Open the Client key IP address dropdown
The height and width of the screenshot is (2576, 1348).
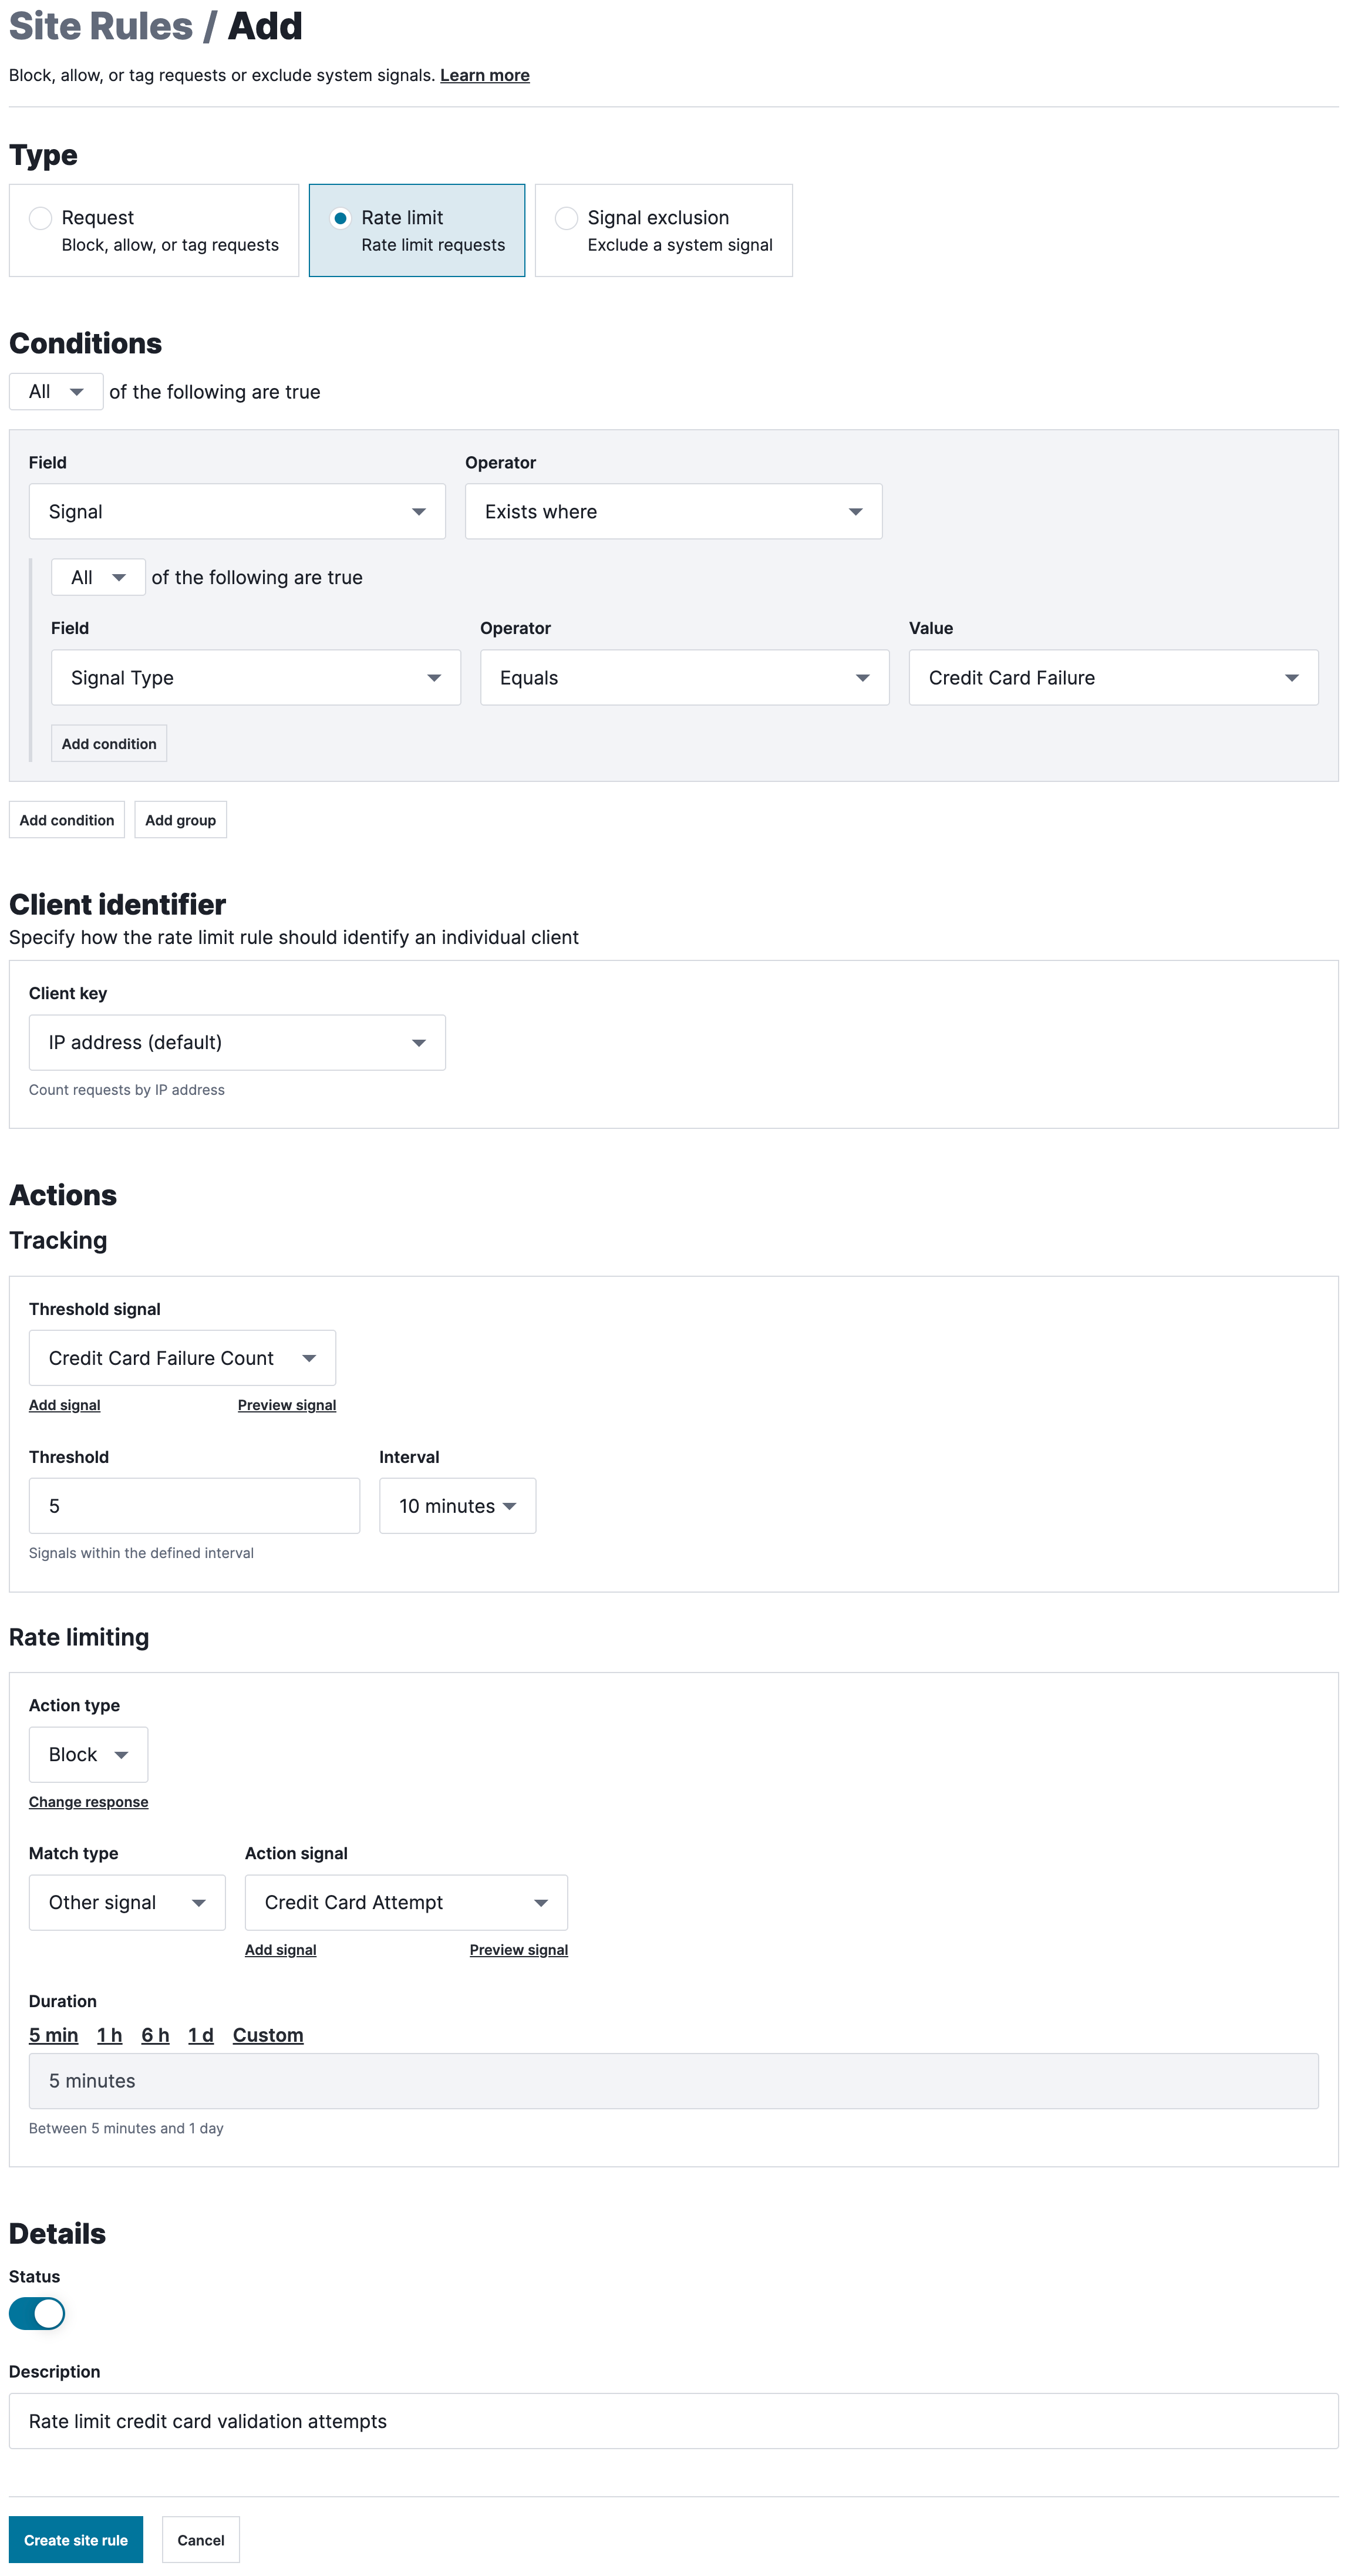(237, 1043)
